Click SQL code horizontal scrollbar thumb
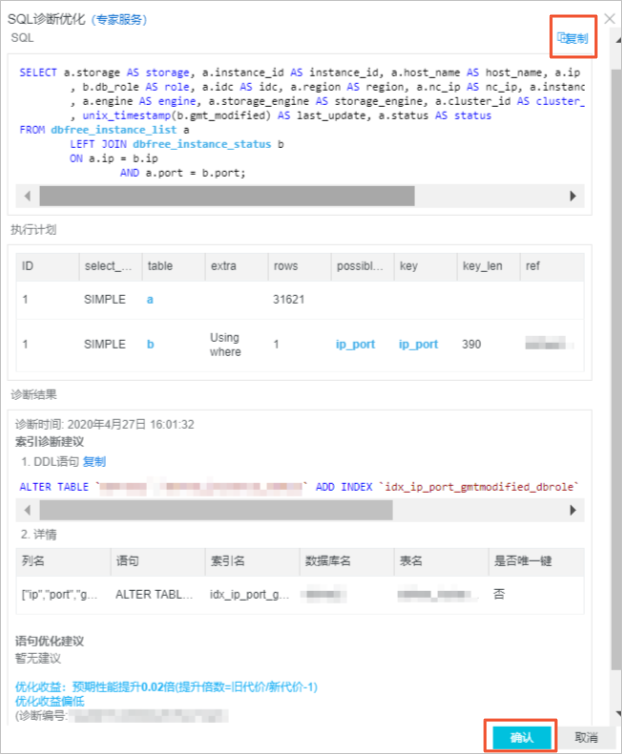622x754 pixels. [227, 196]
